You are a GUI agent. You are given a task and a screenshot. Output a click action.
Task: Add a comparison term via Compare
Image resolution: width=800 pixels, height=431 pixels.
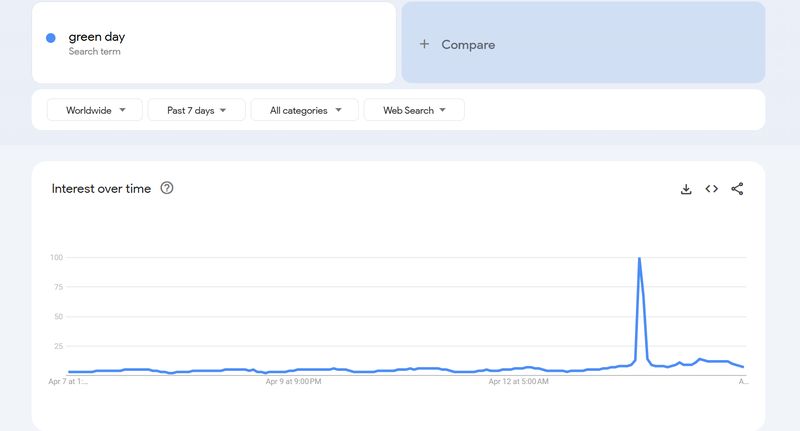coord(583,43)
